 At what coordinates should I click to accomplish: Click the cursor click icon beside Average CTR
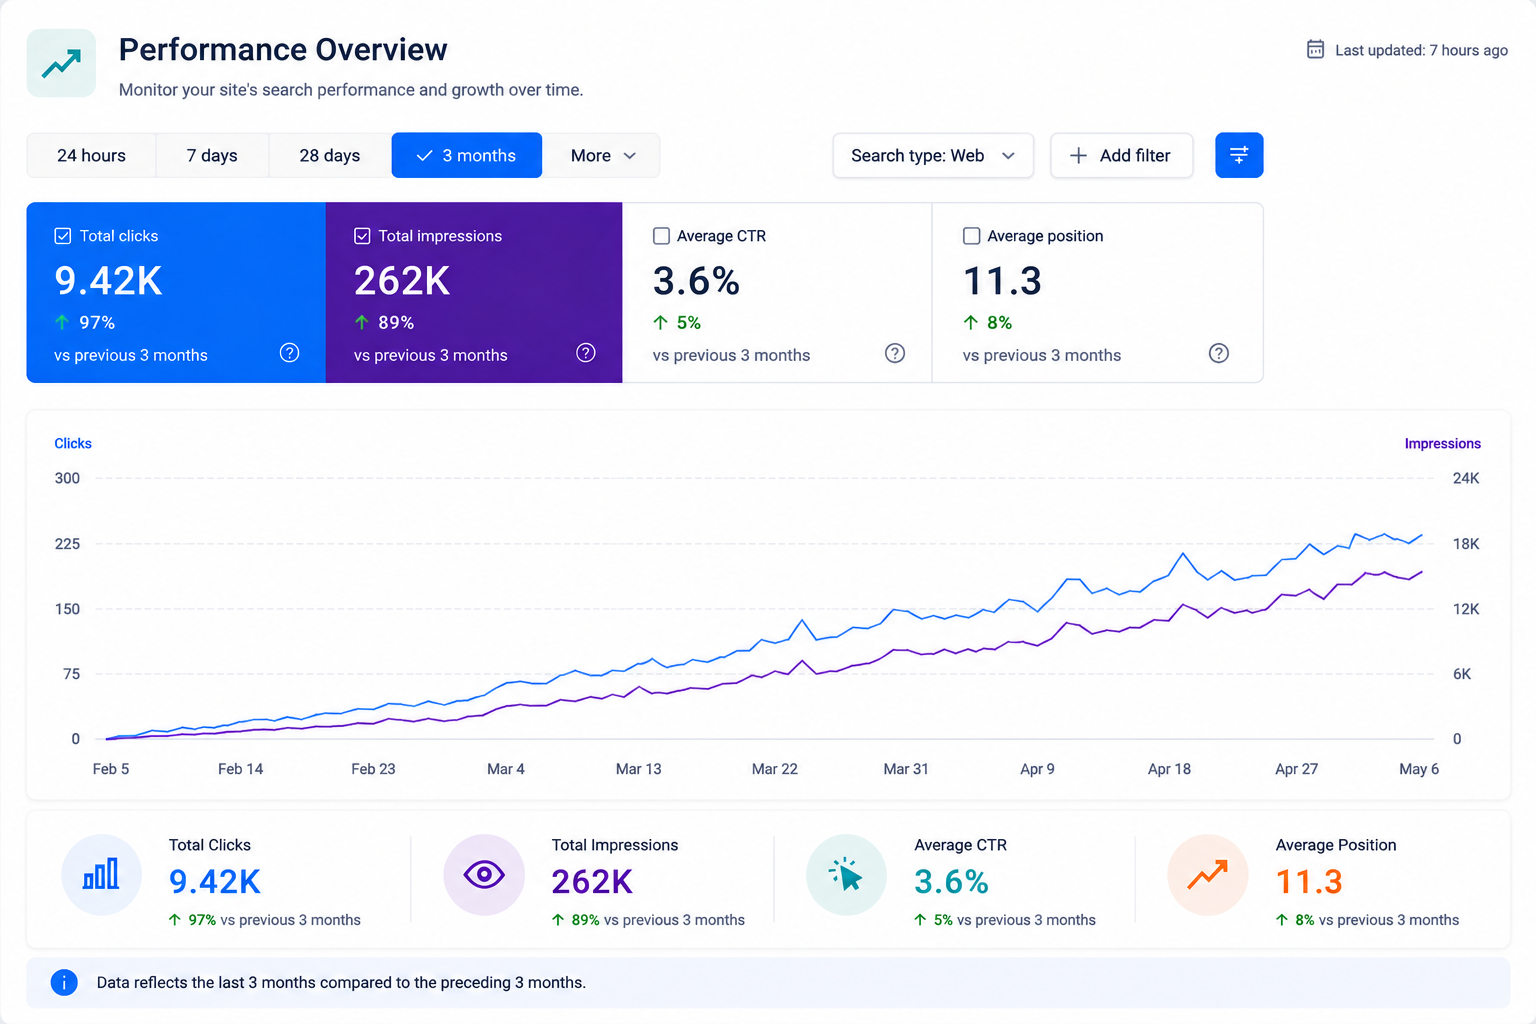click(846, 875)
